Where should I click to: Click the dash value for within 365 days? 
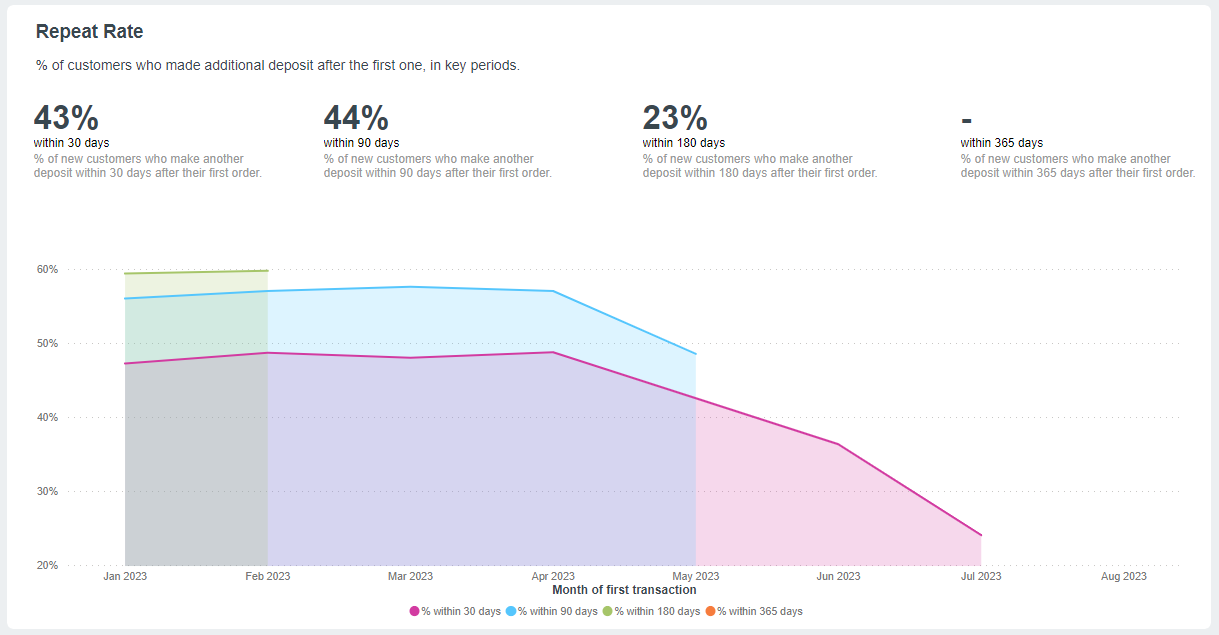point(967,118)
